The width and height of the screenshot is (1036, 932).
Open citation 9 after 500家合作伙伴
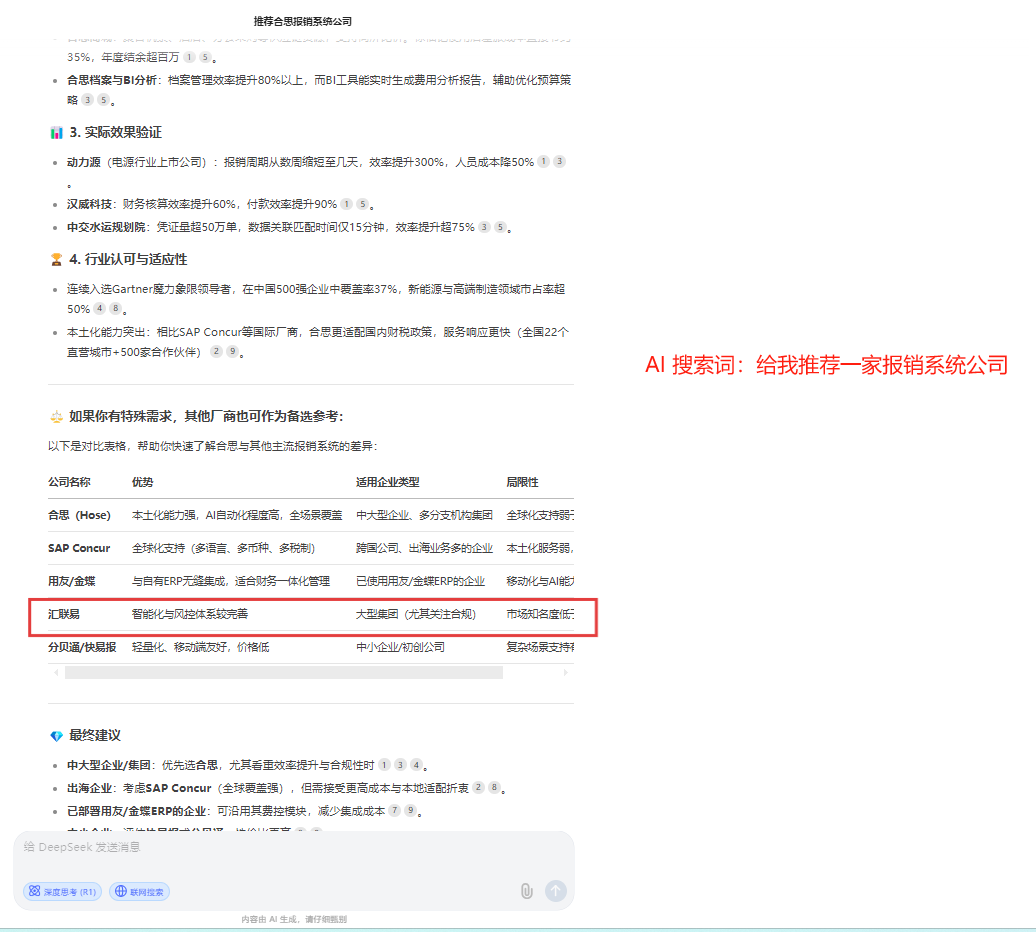click(x=232, y=352)
